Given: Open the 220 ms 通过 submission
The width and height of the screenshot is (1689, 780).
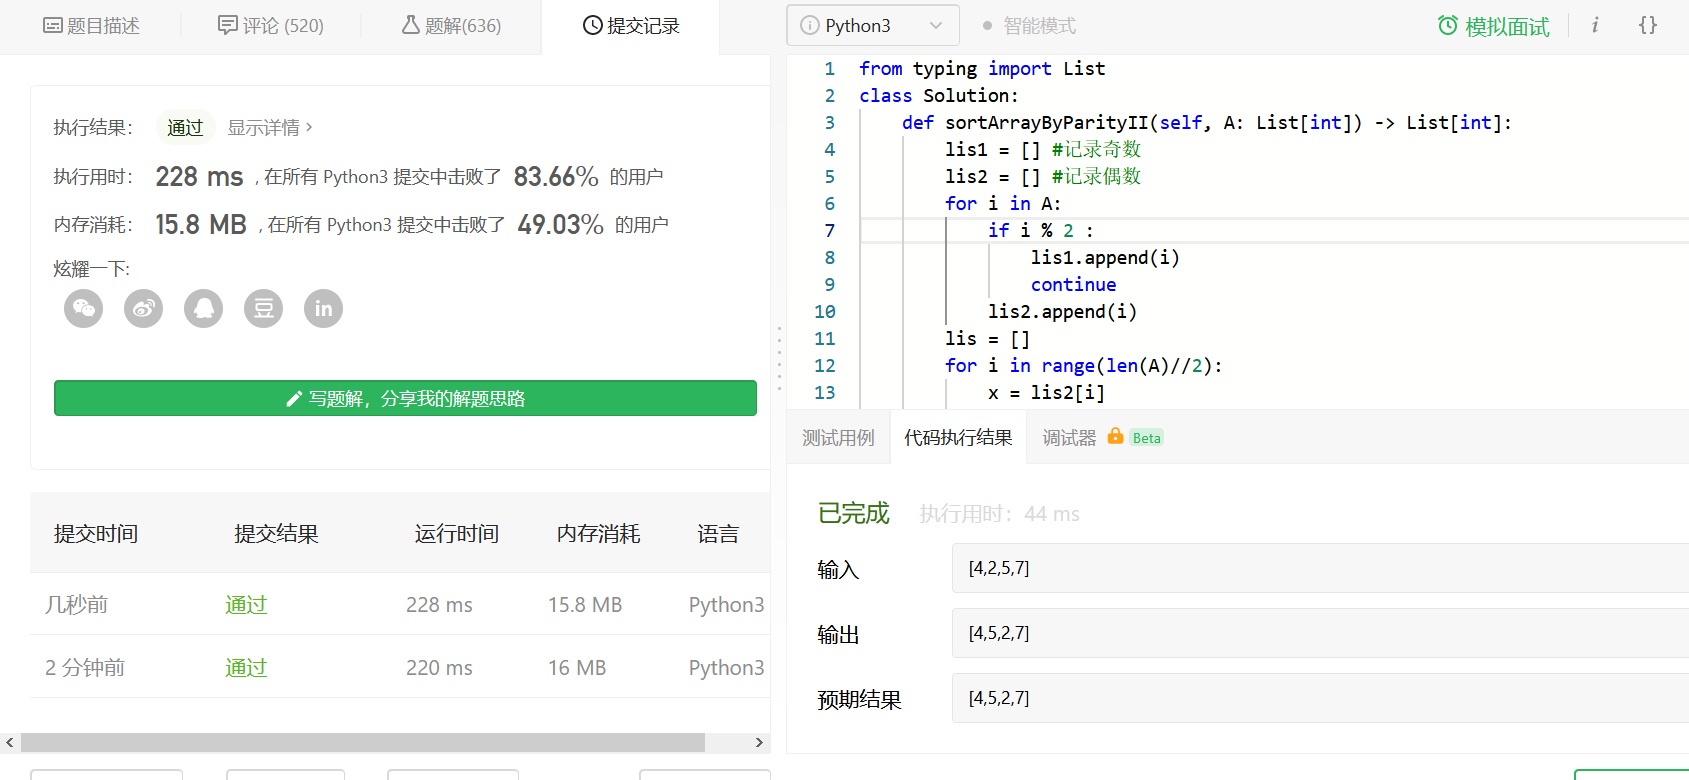Looking at the screenshot, I should pyautogui.click(x=246, y=667).
